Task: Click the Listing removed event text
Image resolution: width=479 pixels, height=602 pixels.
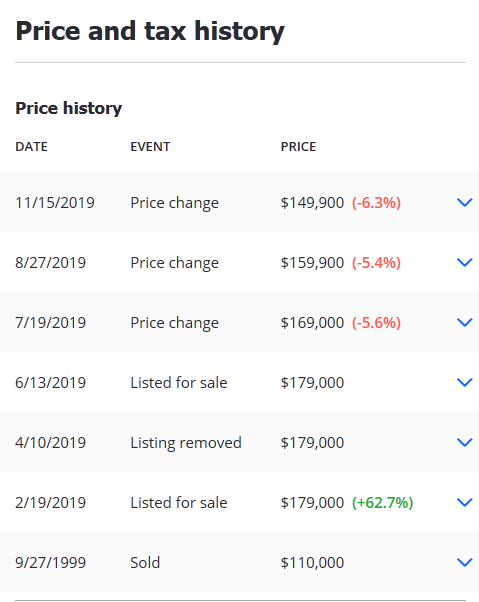Action: [186, 443]
